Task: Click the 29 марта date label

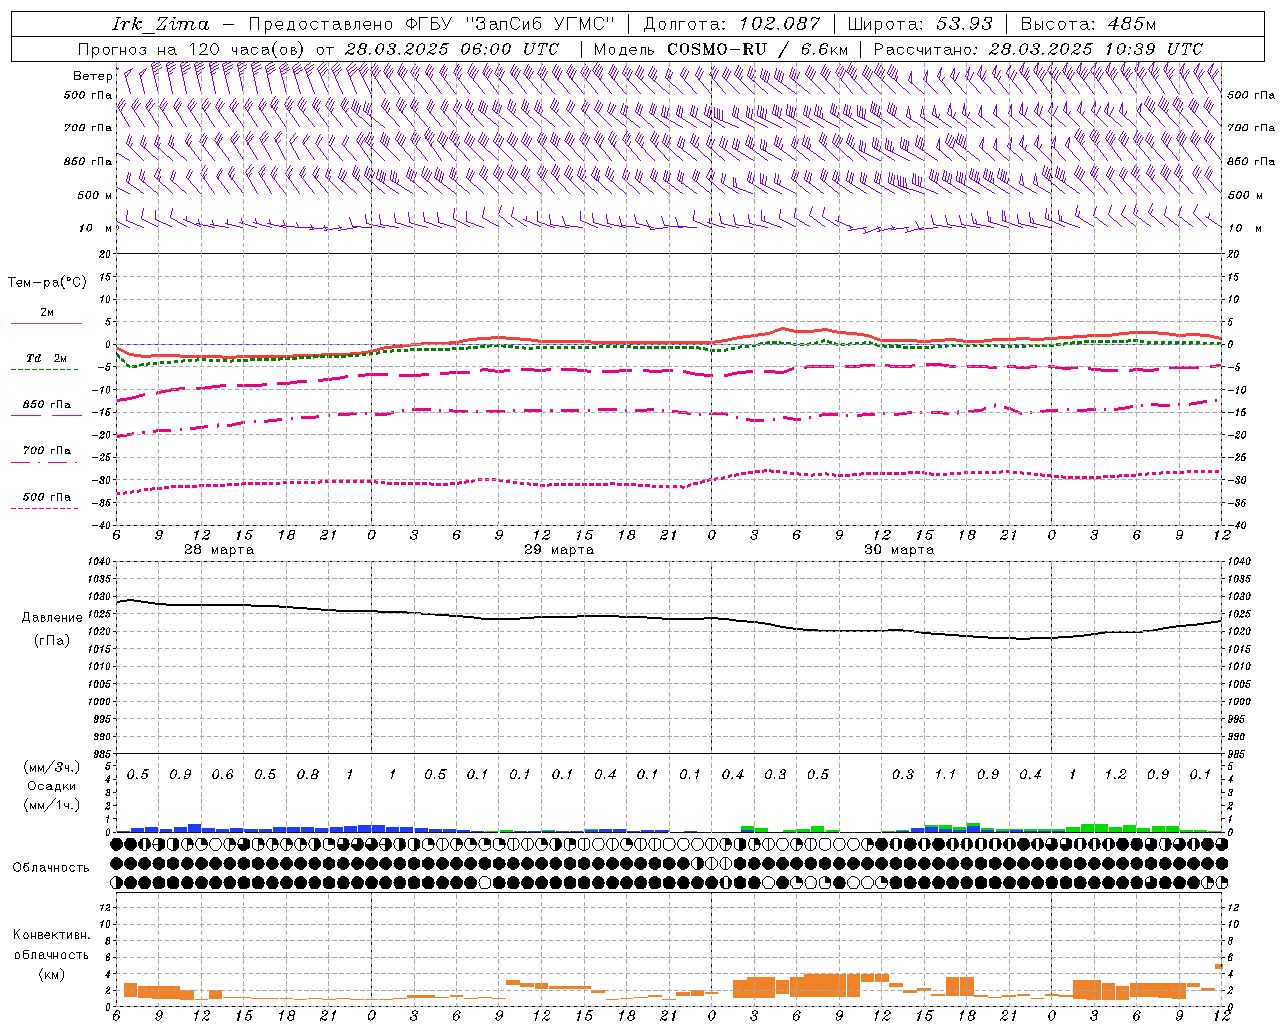Action: (x=559, y=550)
